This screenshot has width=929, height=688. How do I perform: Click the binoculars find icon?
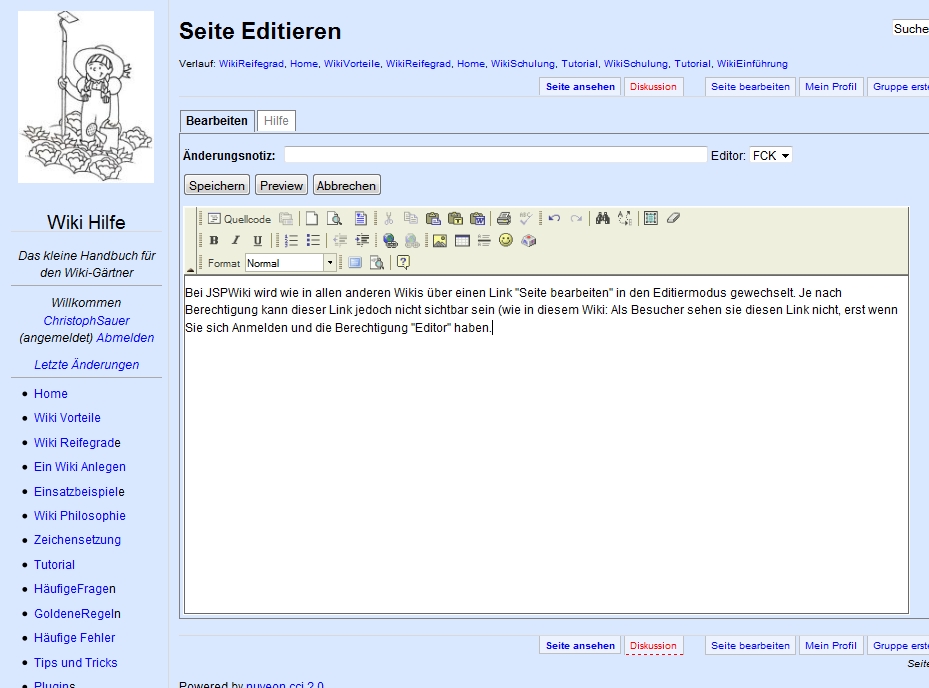pyautogui.click(x=603, y=219)
